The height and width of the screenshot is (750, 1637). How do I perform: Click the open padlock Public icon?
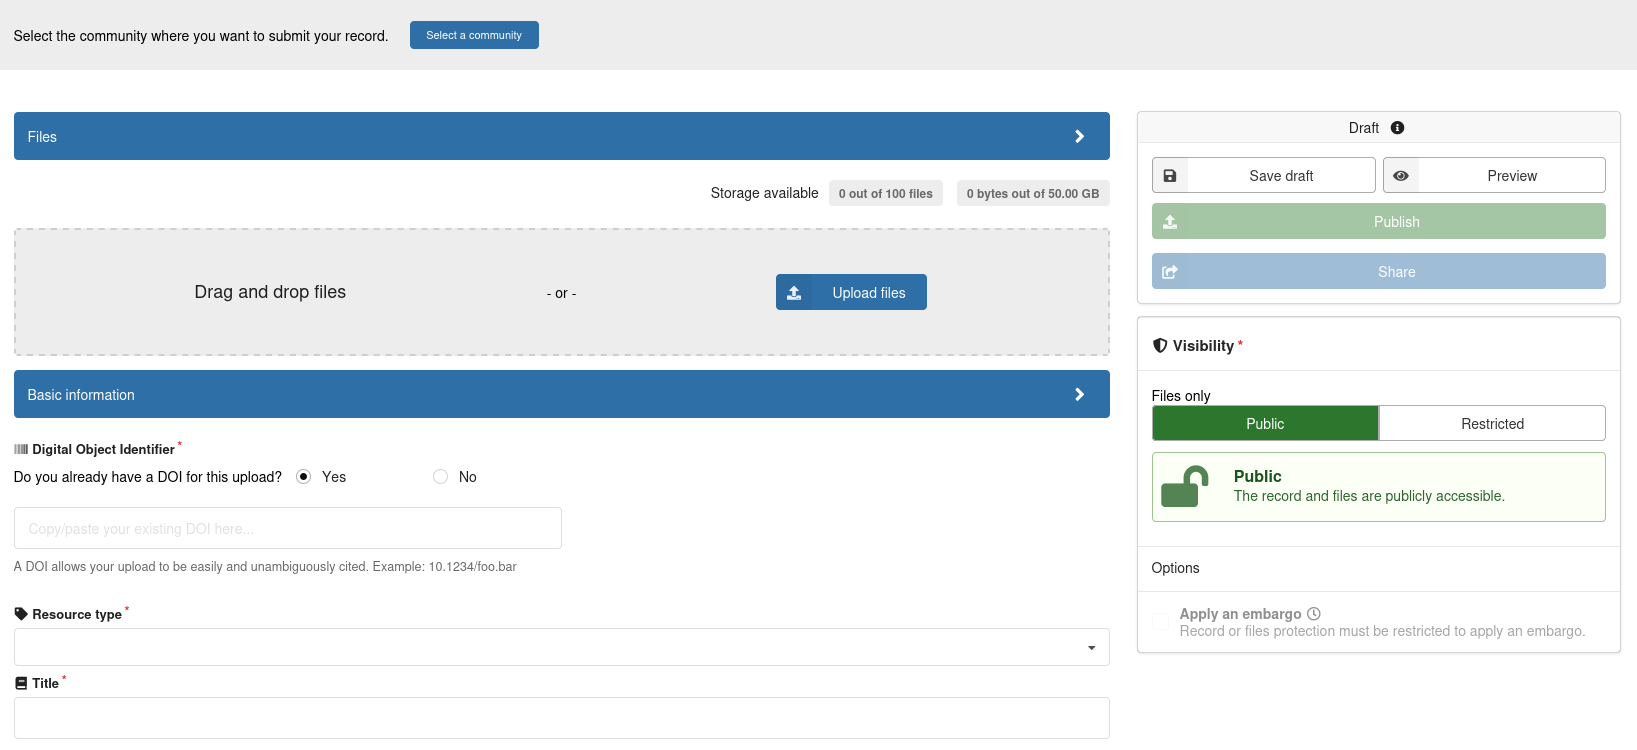(x=1185, y=487)
